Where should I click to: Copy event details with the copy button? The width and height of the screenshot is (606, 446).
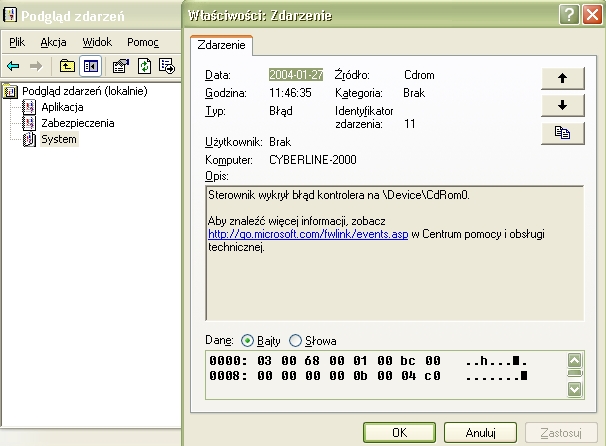(x=563, y=133)
